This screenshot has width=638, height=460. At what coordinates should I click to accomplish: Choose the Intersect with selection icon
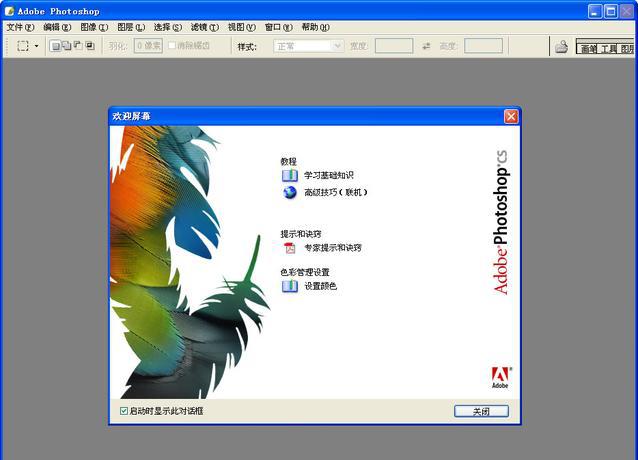tap(90, 46)
